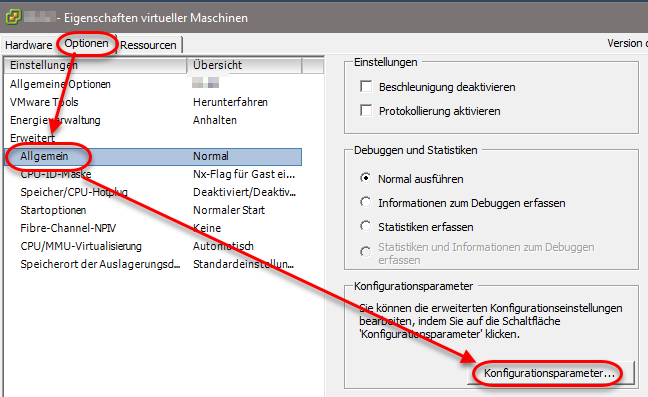Click the Herunterfahren value for VMware Tools
This screenshot has height=397, width=648.
coord(230,102)
